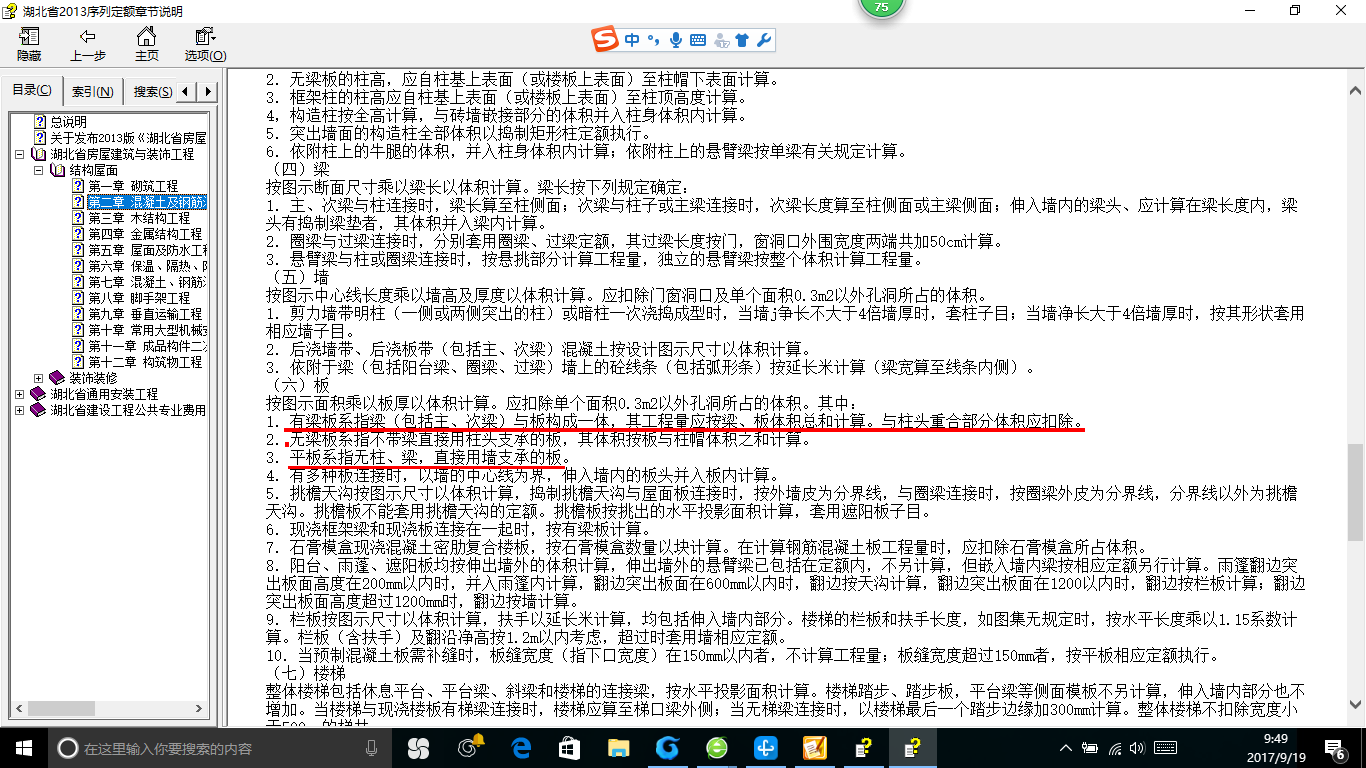Image resolution: width=1366 pixels, height=768 pixels.
Task: Click the taskbar search box
Action: click(x=219, y=748)
